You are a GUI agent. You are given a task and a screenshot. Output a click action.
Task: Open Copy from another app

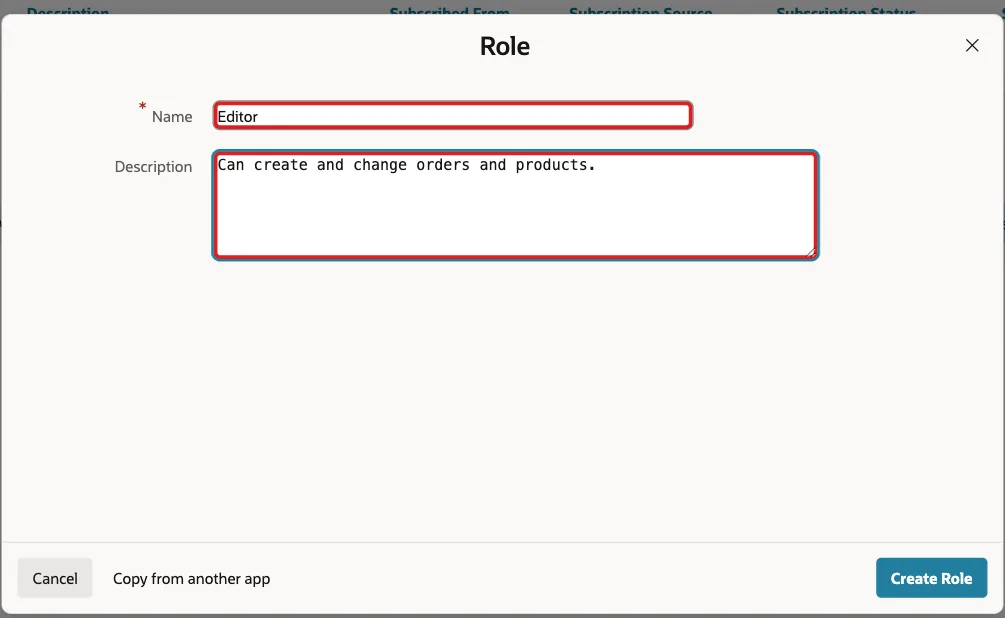192,578
